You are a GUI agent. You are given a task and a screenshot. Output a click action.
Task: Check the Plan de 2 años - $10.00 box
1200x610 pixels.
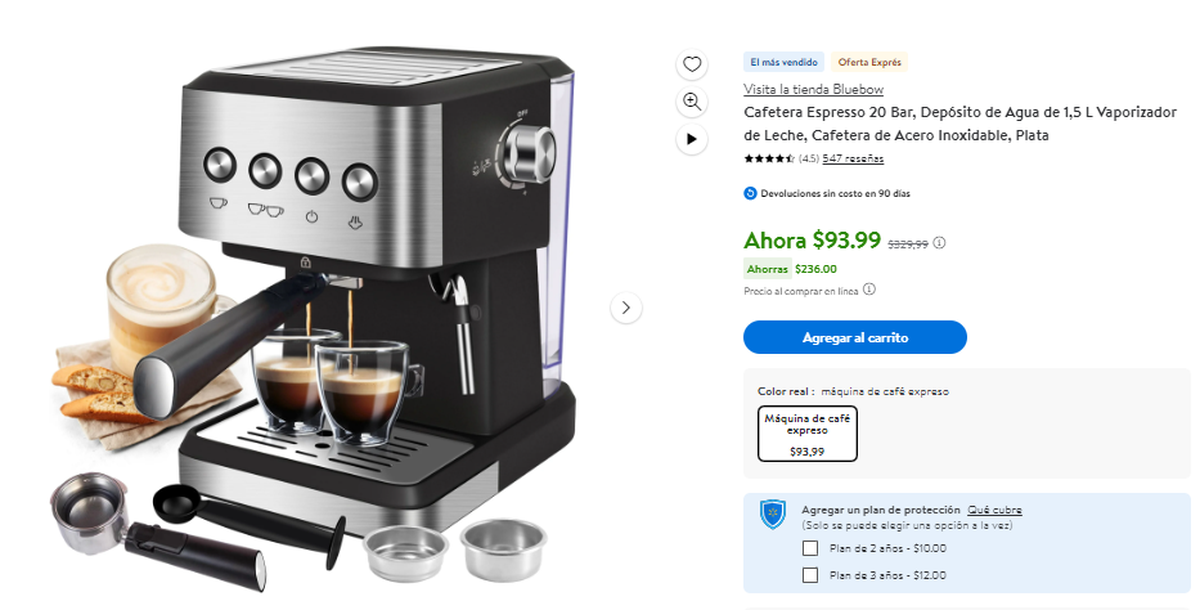pos(810,548)
